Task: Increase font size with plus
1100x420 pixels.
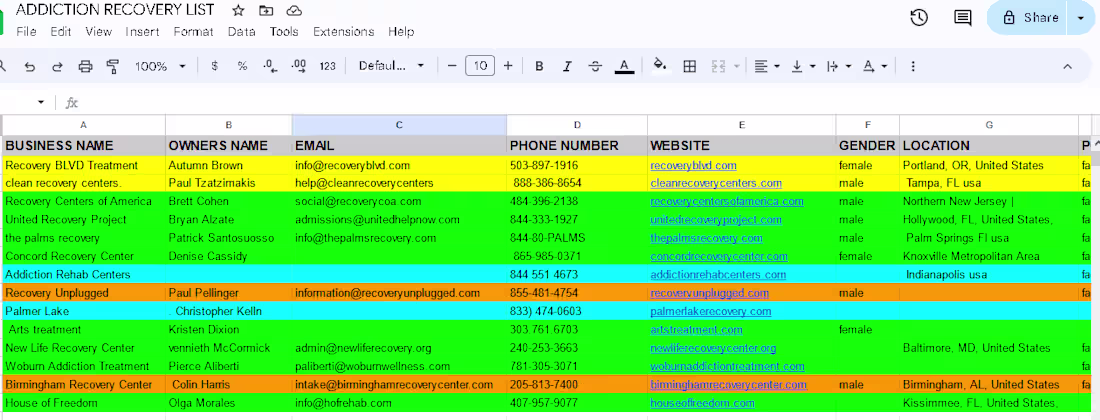Action: click(508, 66)
